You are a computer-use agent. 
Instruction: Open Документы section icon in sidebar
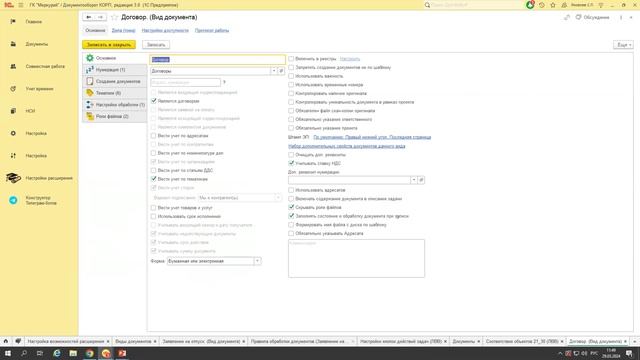tap(13, 44)
